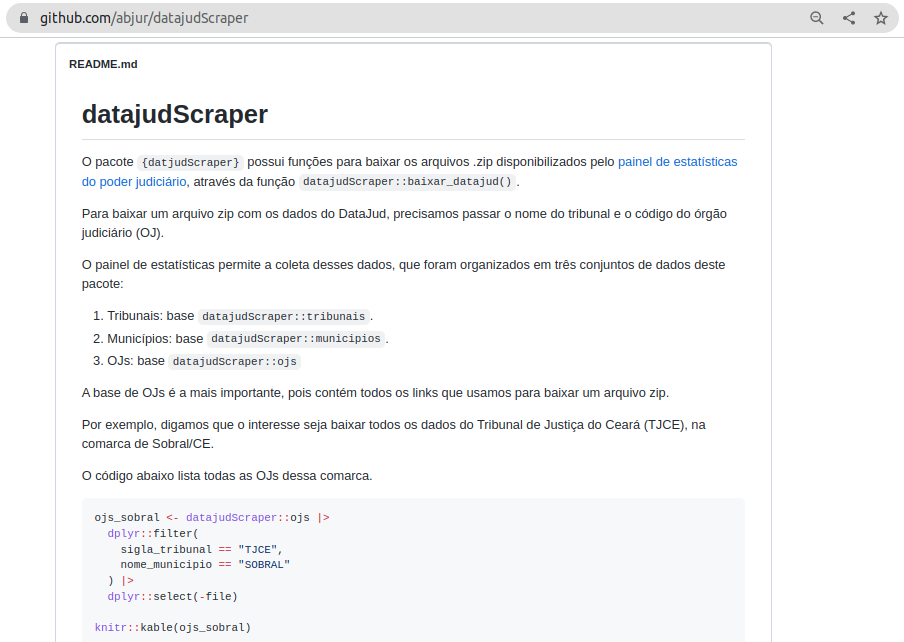Click the share icon in address bar
This screenshot has width=904, height=642.
[849, 18]
